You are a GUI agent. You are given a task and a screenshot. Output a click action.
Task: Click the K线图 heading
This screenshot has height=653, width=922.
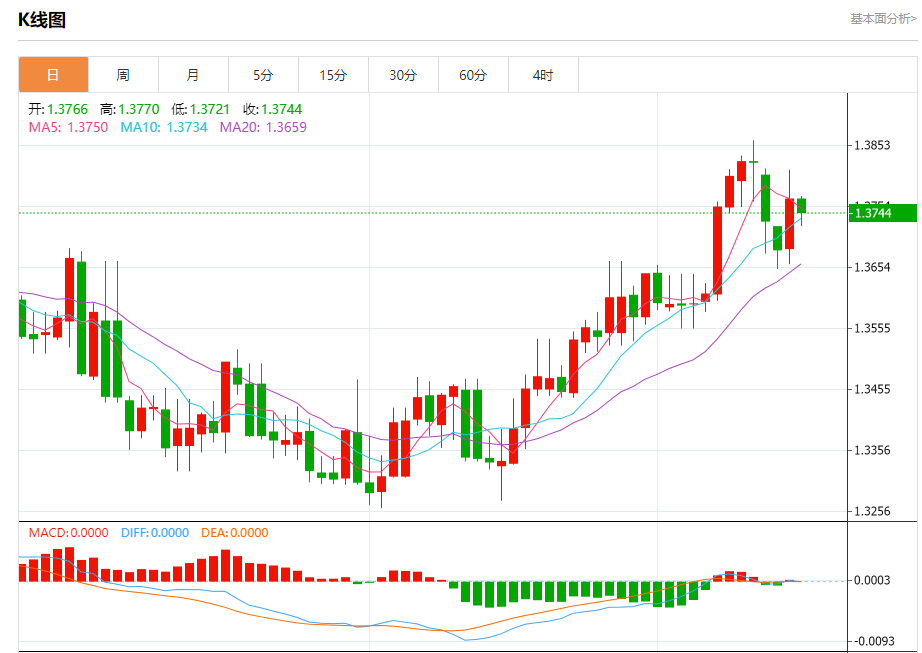[42, 19]
